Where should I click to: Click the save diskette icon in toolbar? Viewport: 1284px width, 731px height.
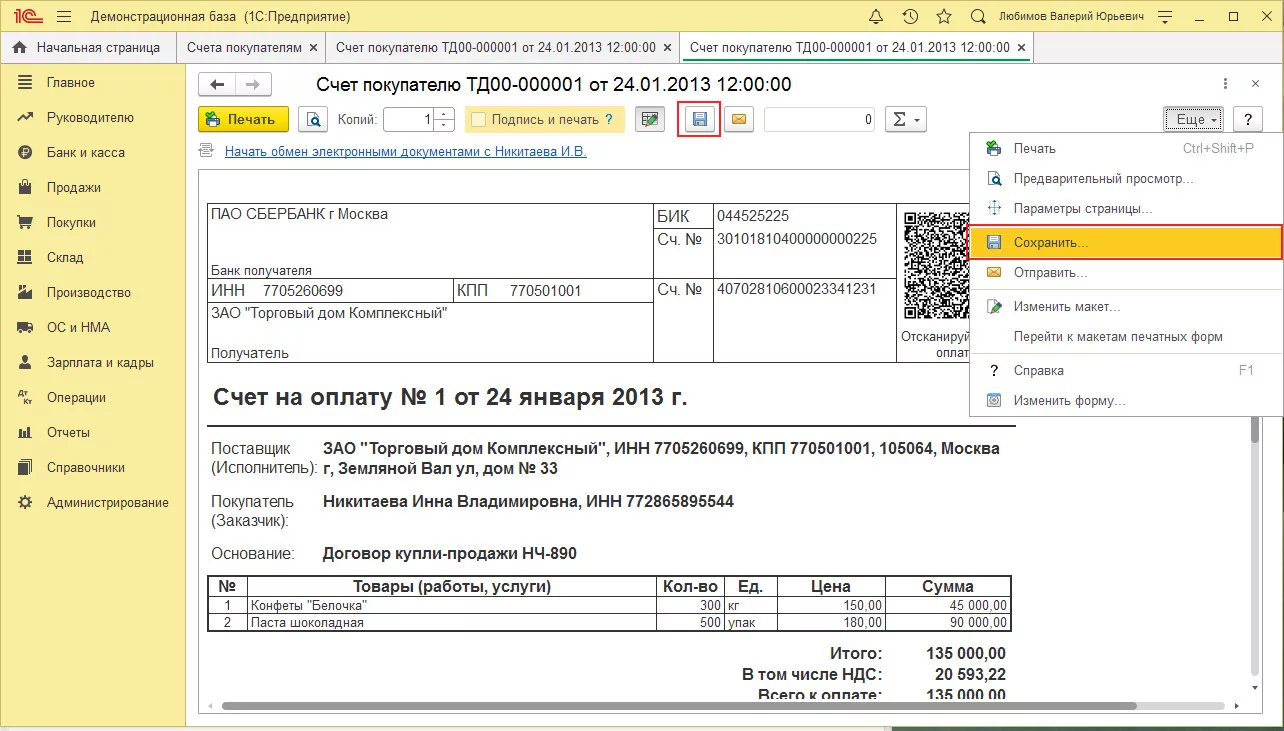click(x=699, y=120)
